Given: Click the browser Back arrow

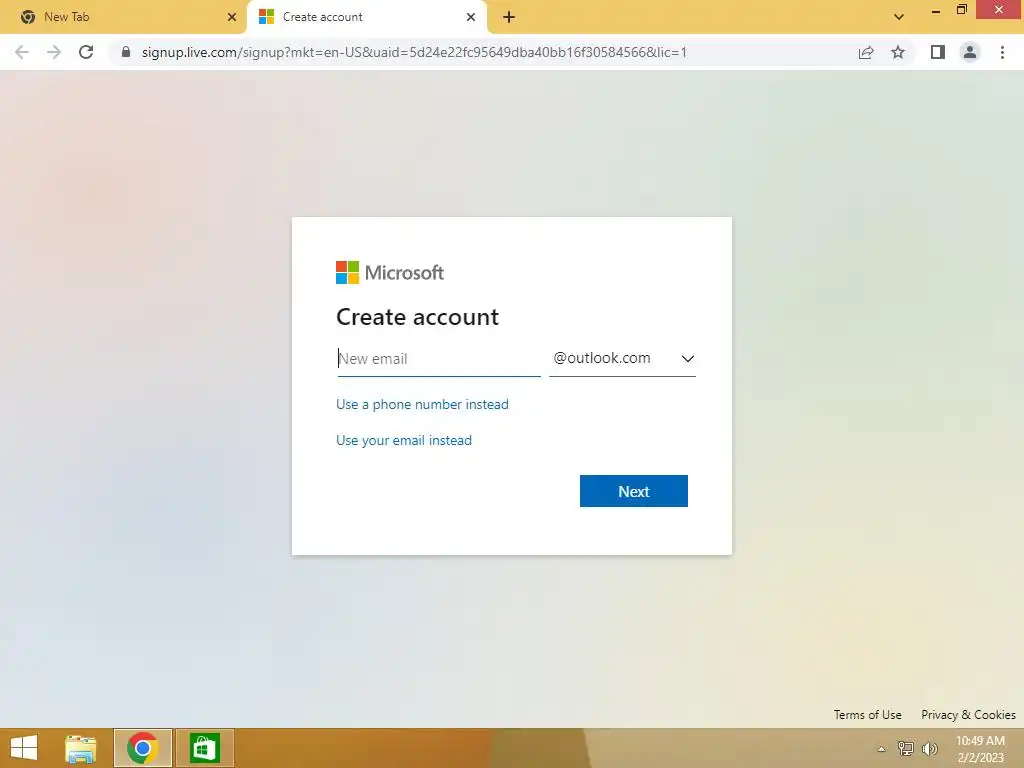Looking at the screenshot, I should click(x=22, y=52).
